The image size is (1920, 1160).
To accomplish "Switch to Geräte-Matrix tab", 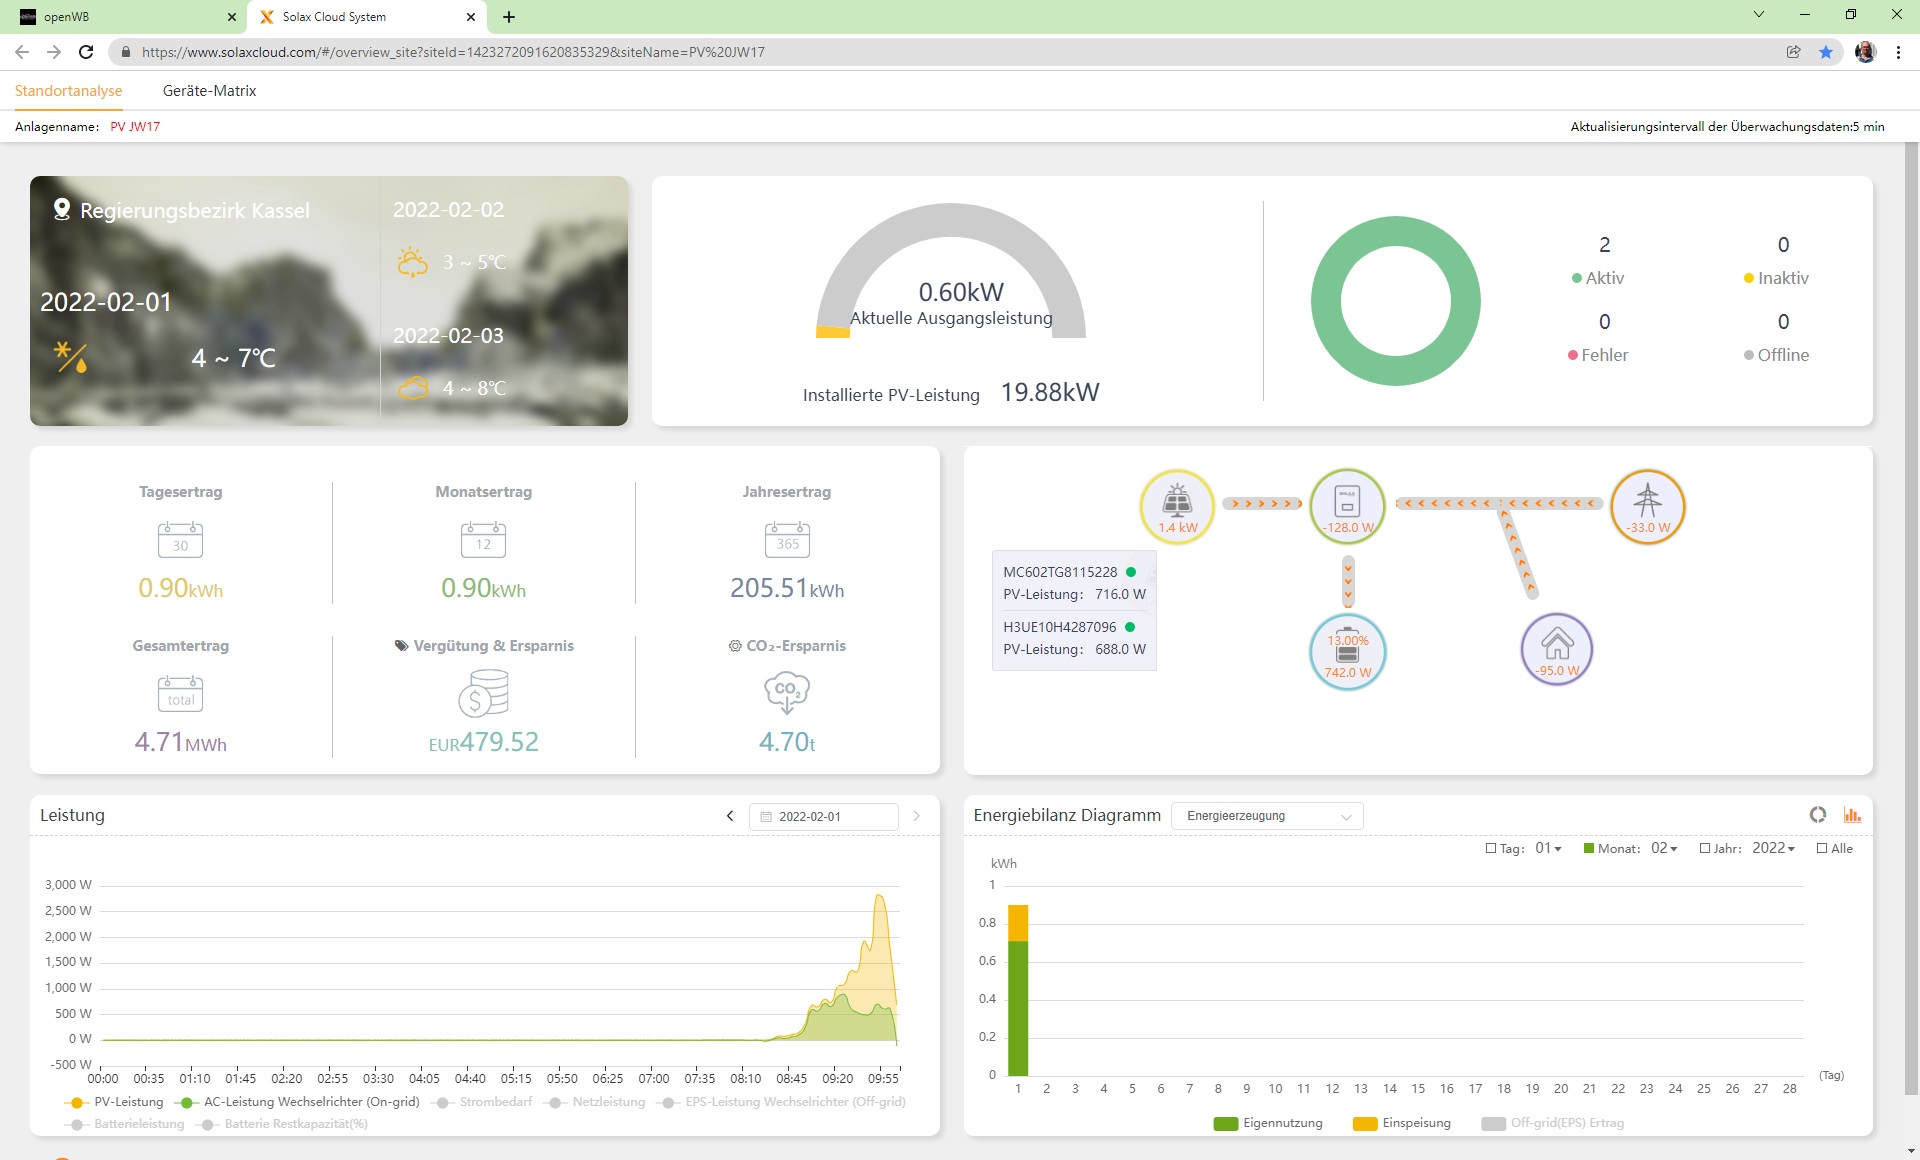I will (x=209, y=91).
